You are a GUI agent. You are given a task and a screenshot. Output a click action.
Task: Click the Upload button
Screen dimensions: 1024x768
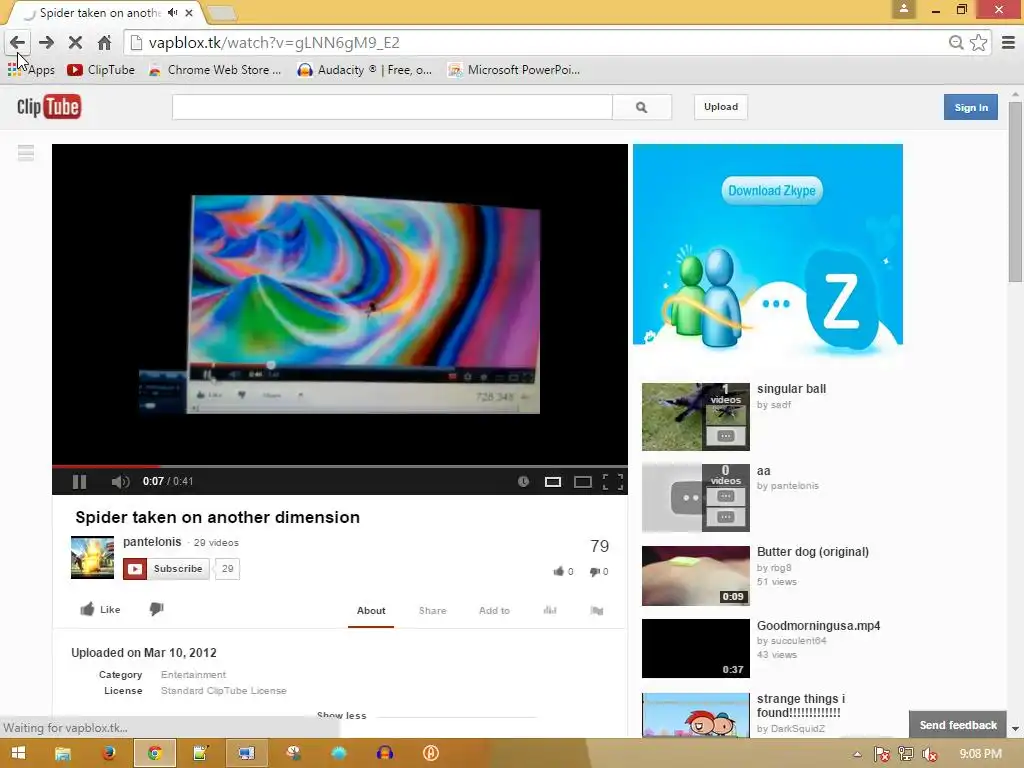click(x=721, y=107)
